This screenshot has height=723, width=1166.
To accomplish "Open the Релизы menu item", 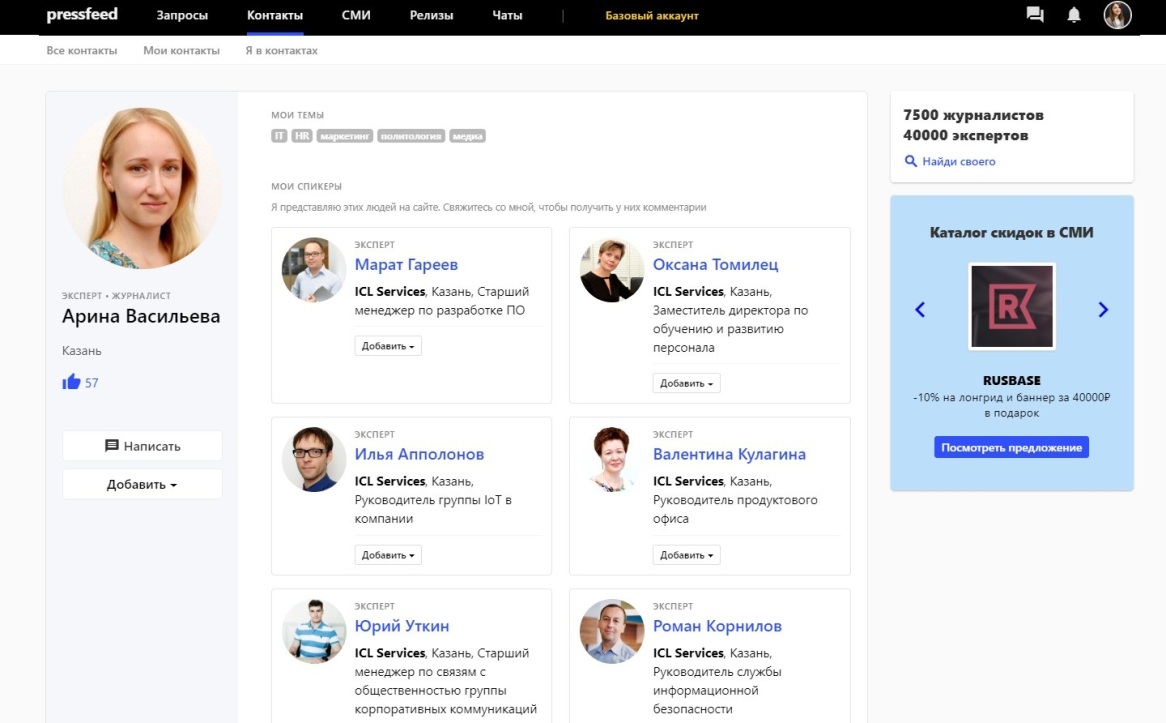I will 431,15.
